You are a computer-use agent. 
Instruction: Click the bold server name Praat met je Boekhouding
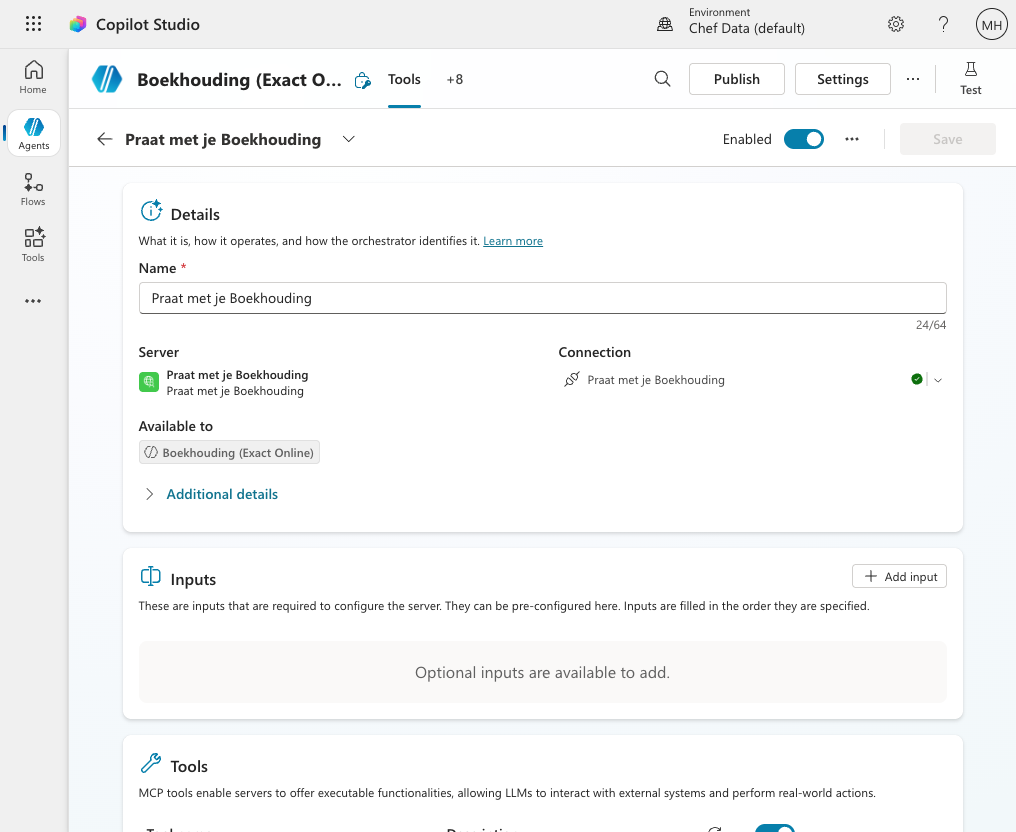tap(237, 375)
